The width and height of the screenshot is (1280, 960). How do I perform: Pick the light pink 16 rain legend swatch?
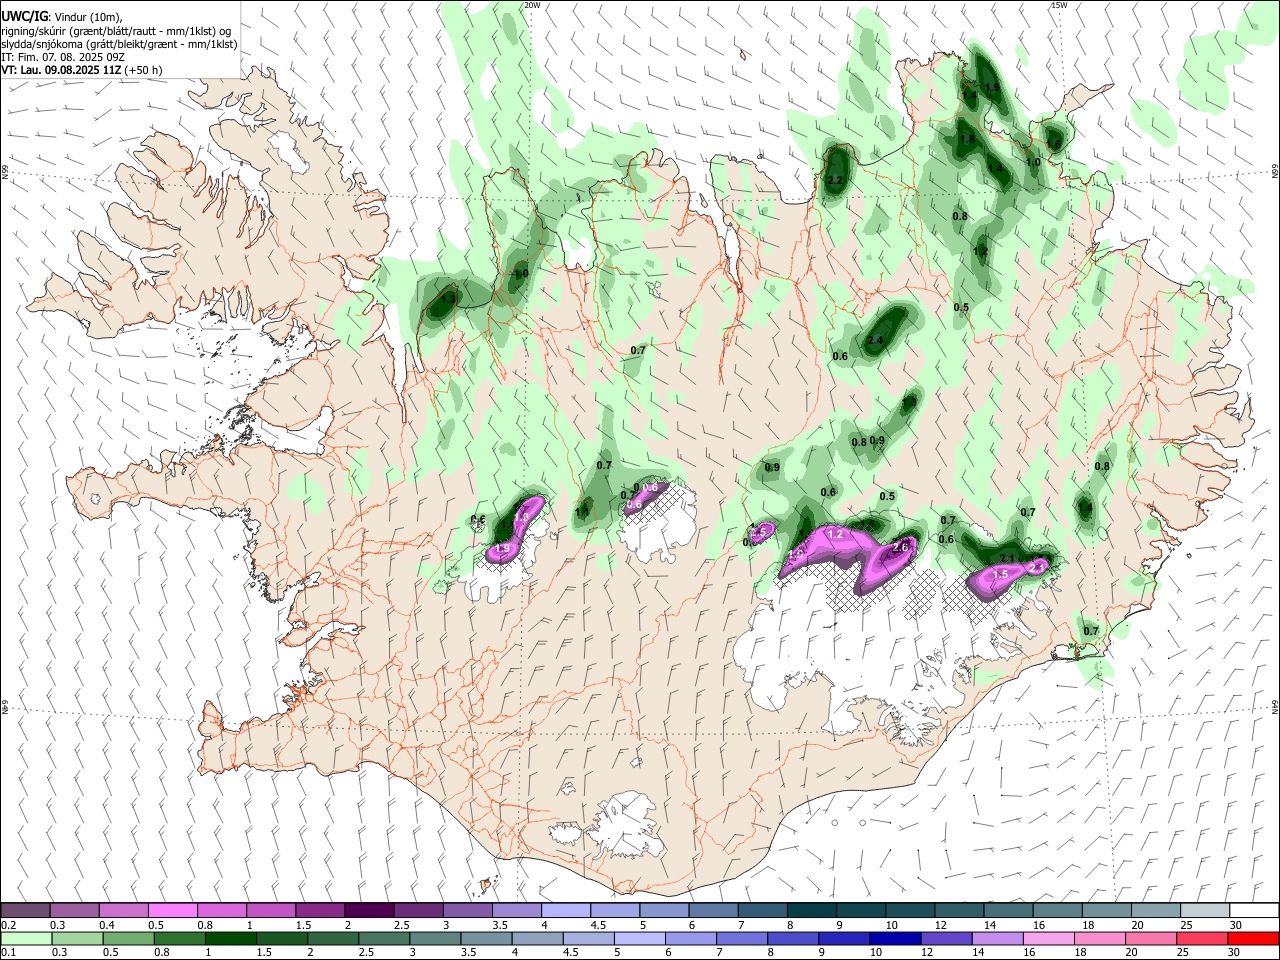coord(1047,938)
